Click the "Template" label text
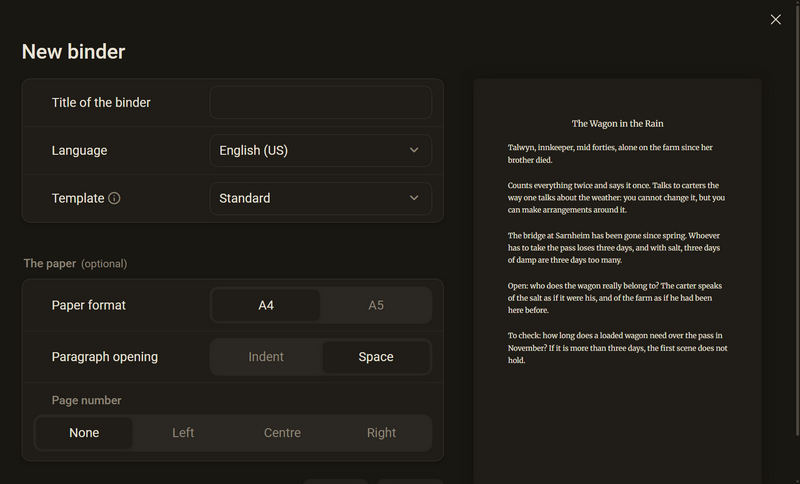 78,198
